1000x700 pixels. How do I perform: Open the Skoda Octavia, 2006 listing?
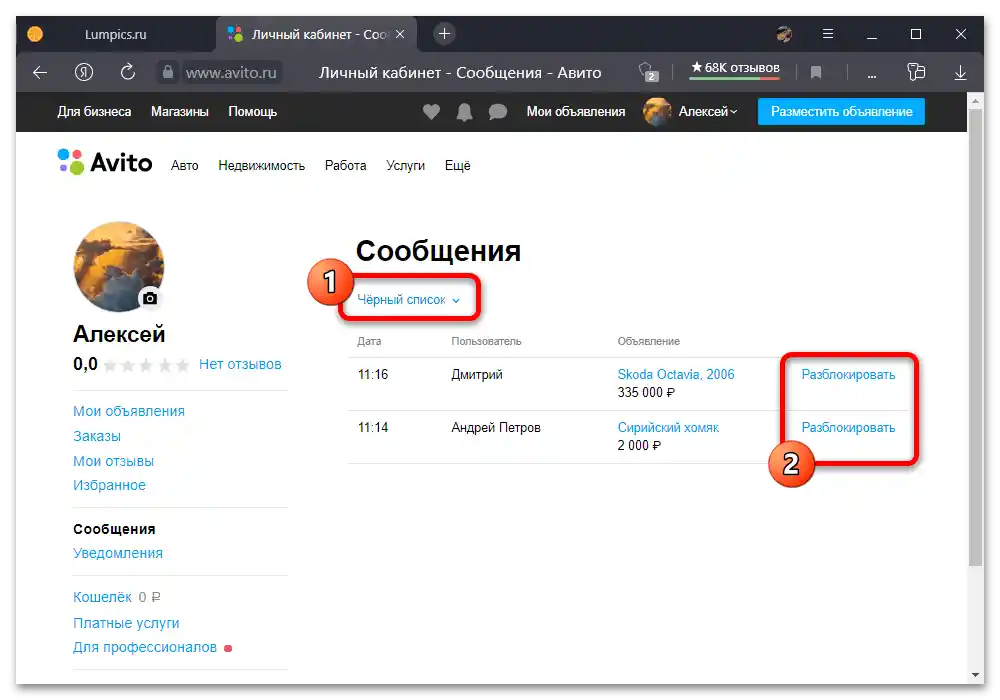[x=676, y=375]
